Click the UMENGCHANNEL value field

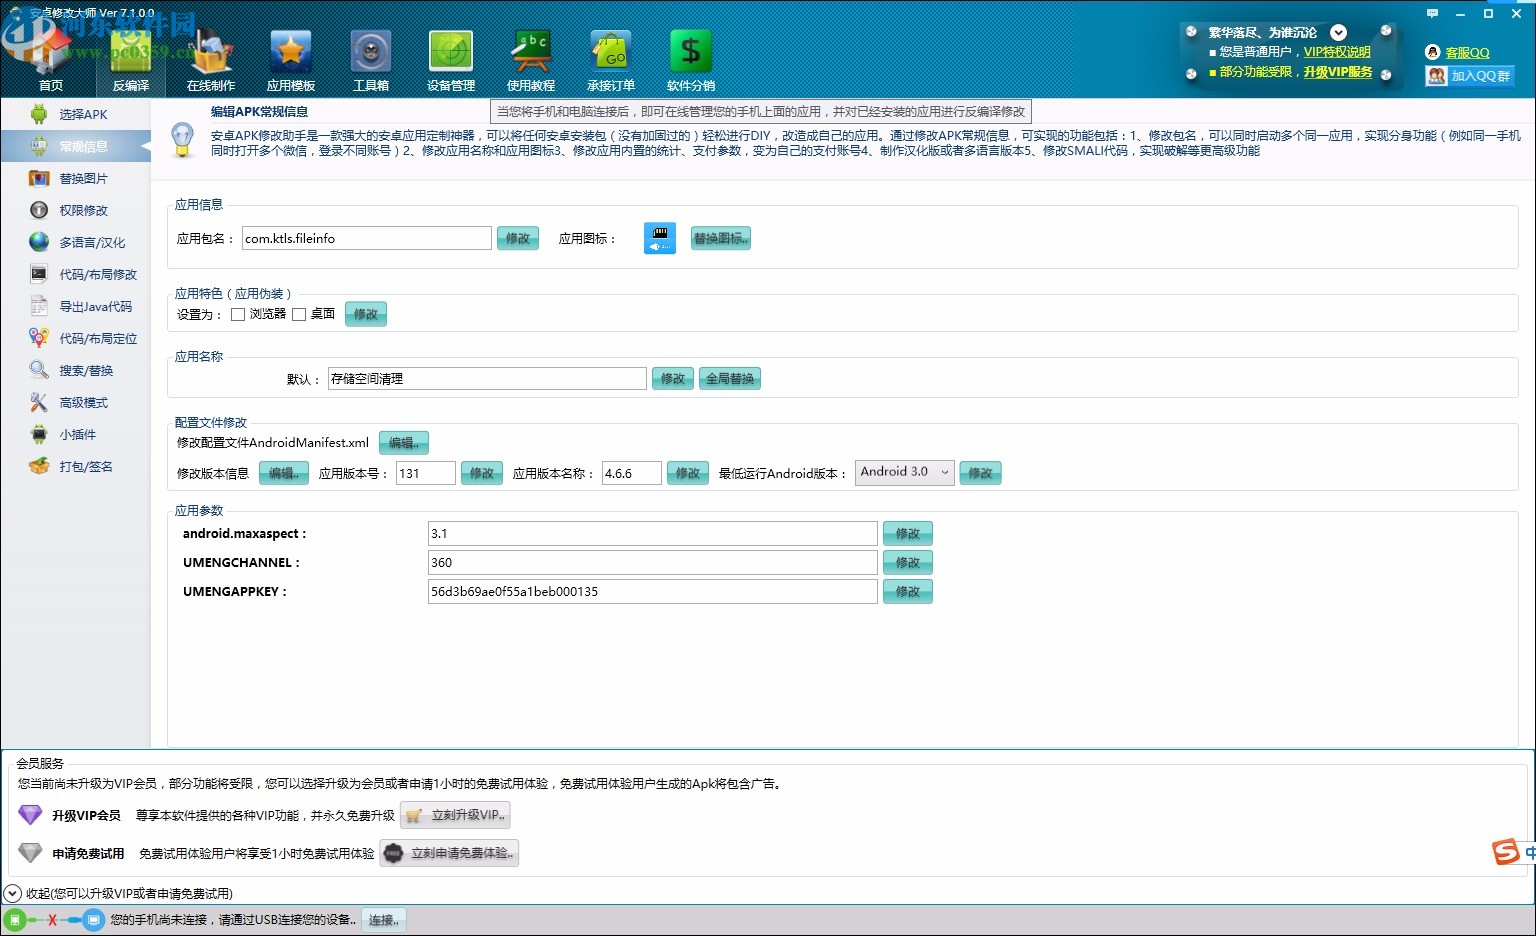pyautogui.click(x=653, y=562)
